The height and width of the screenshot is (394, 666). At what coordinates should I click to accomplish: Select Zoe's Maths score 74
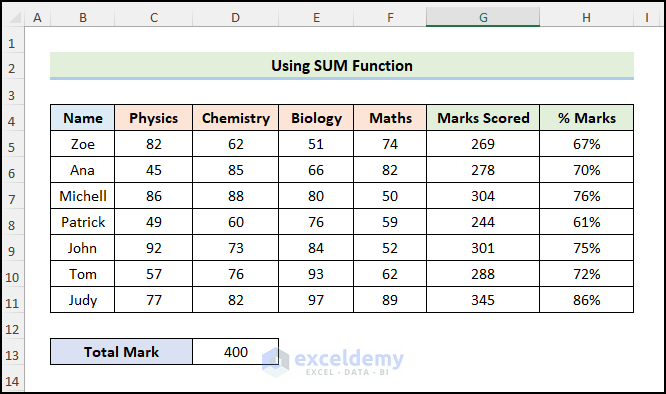(390, 144)
